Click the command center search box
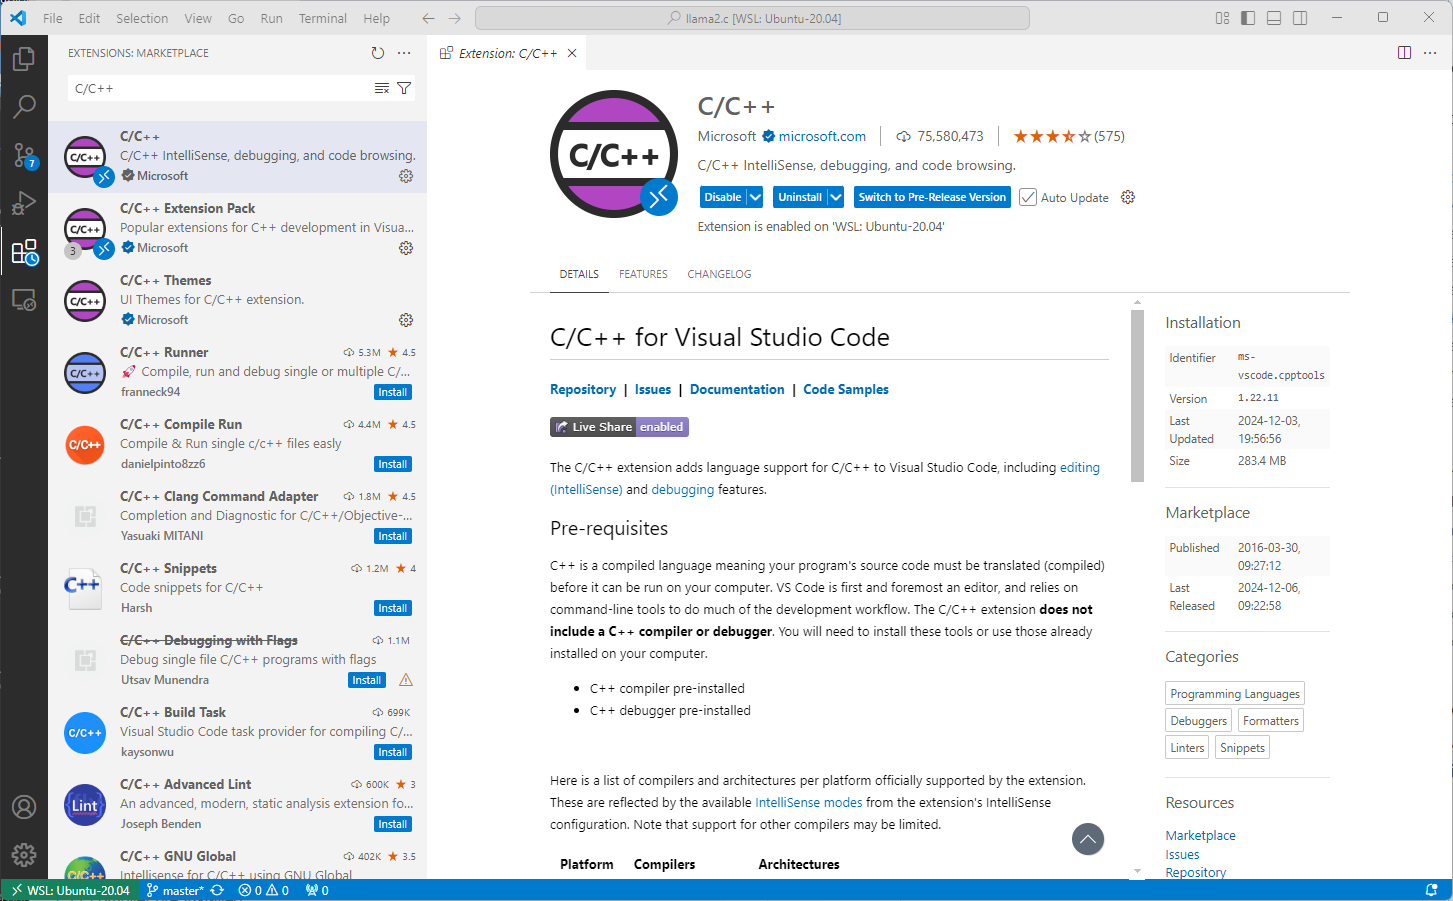Image resolution: width=1453 pixels, height=901 pixels. pos(752,18)
